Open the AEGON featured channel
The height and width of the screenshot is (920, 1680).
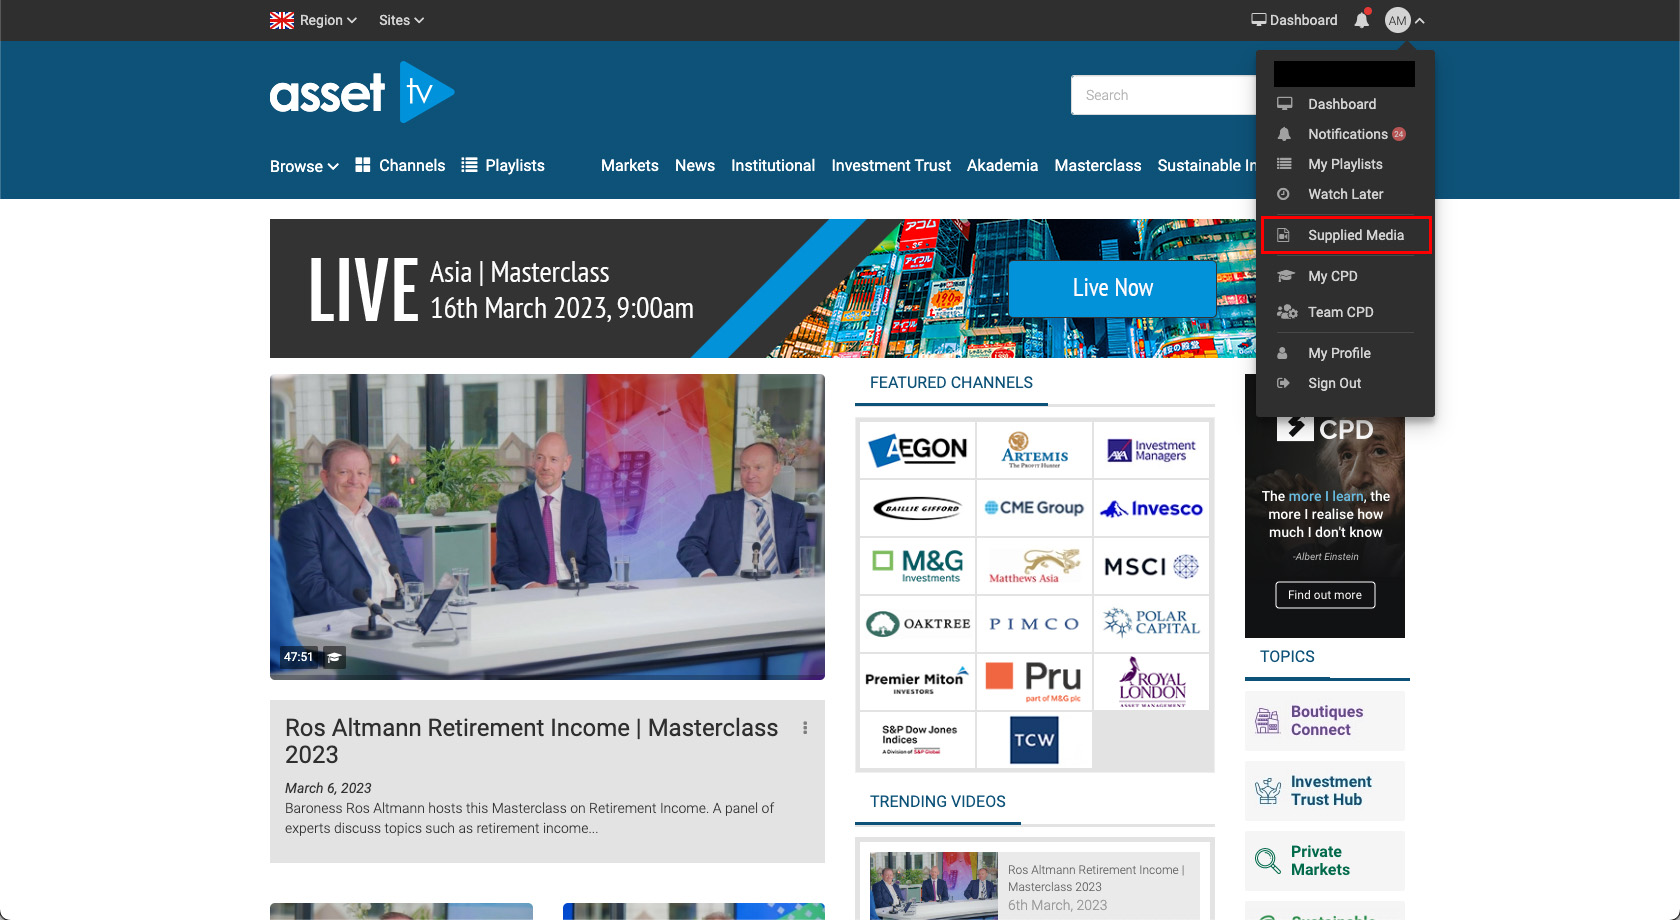point(918,450)
